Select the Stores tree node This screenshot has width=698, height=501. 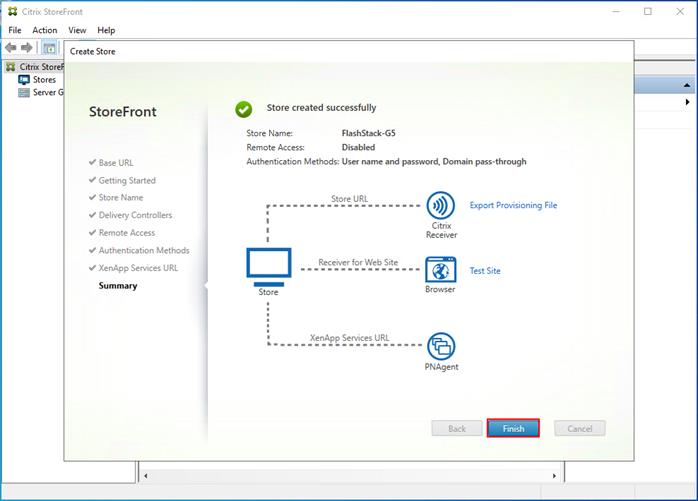pos(44,80)
